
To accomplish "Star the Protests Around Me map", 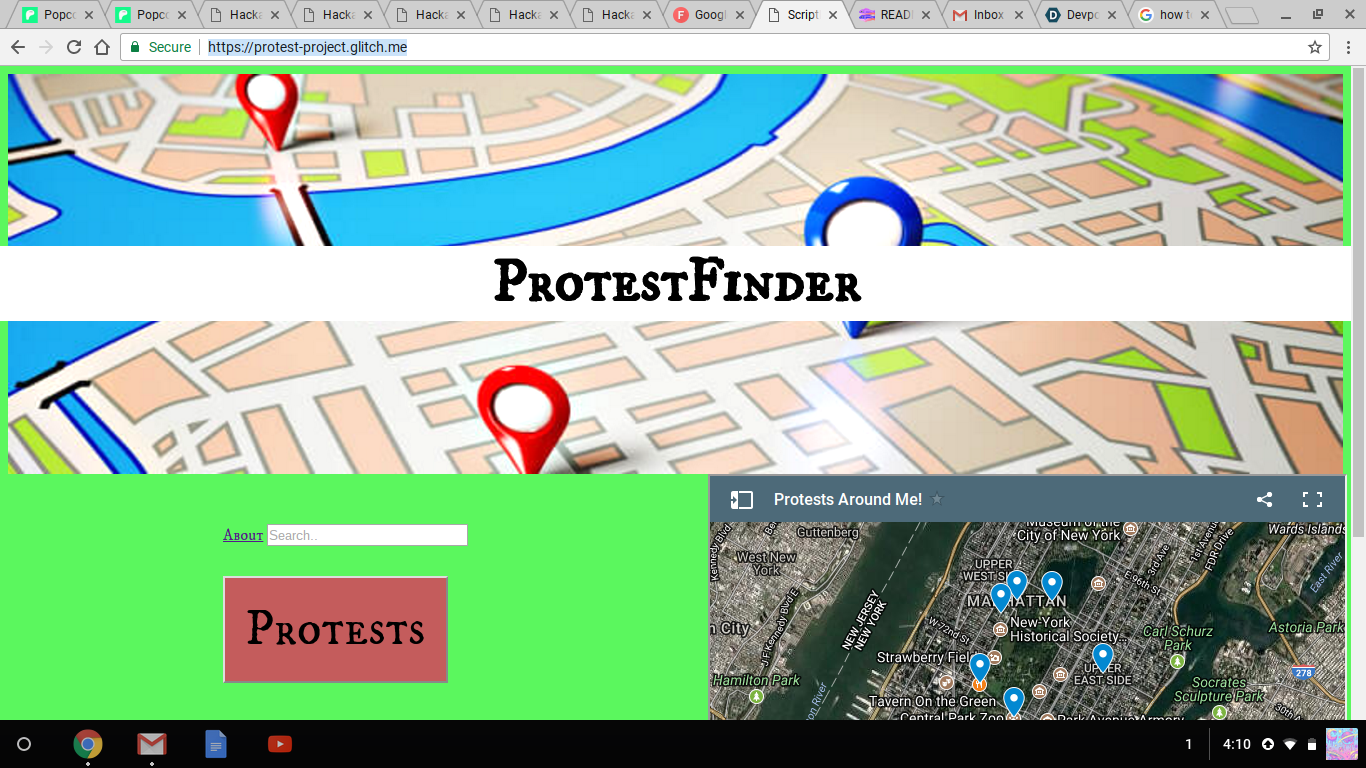I will 937,500.
